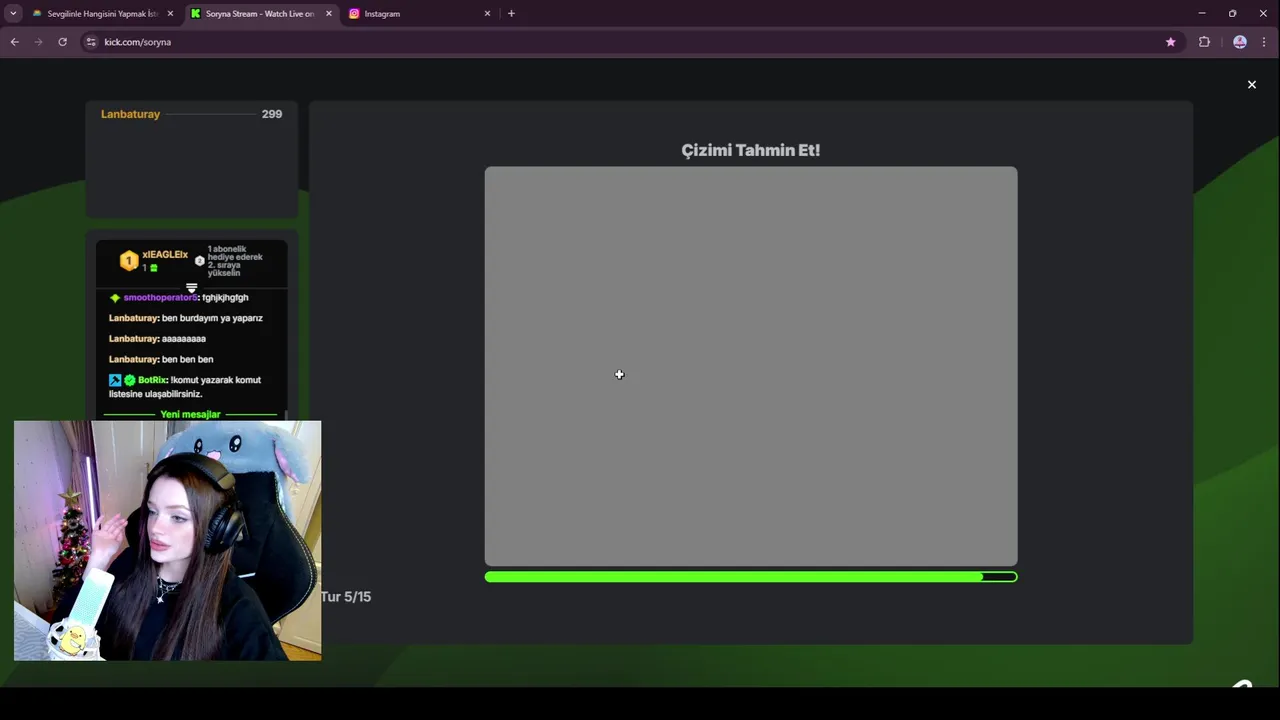The width and height of the screenshot is (1280, 720).
Task: Click the Tur 5/15 round counter
Action: pyautogui.click(x=346, y=597)
